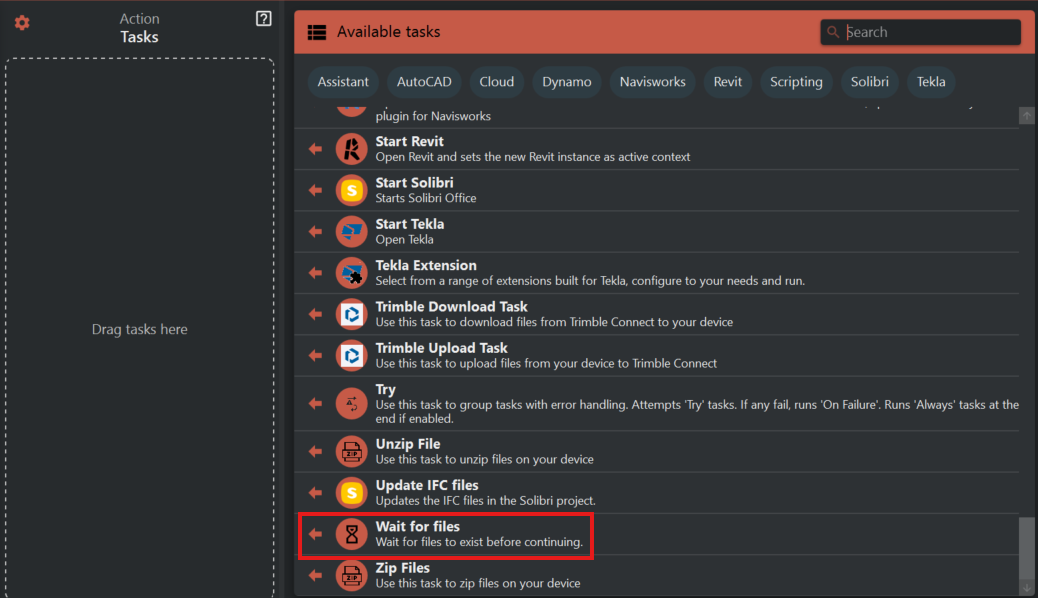Screen dimensions: 1038x598
Task: Add Trimble Upload Task using its arrow
Action: pos(315,355)
